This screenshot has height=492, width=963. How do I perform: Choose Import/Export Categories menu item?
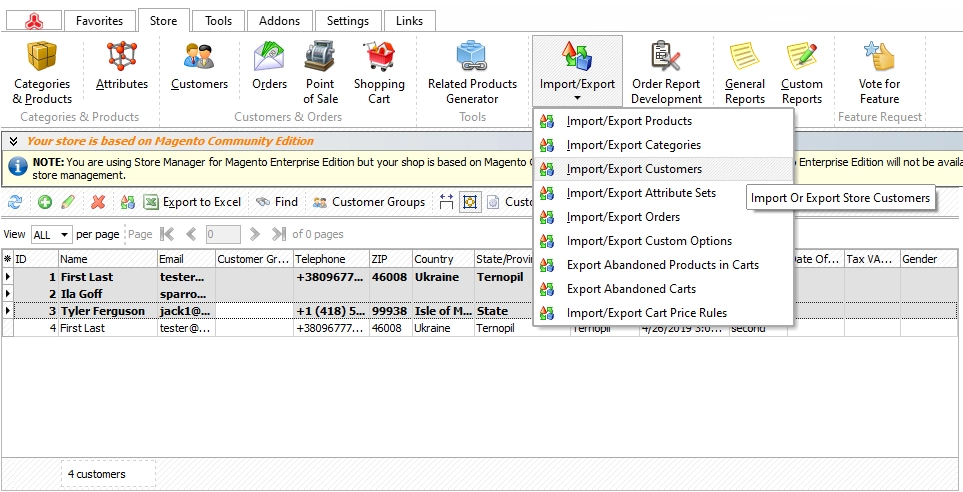click(663, 145)
